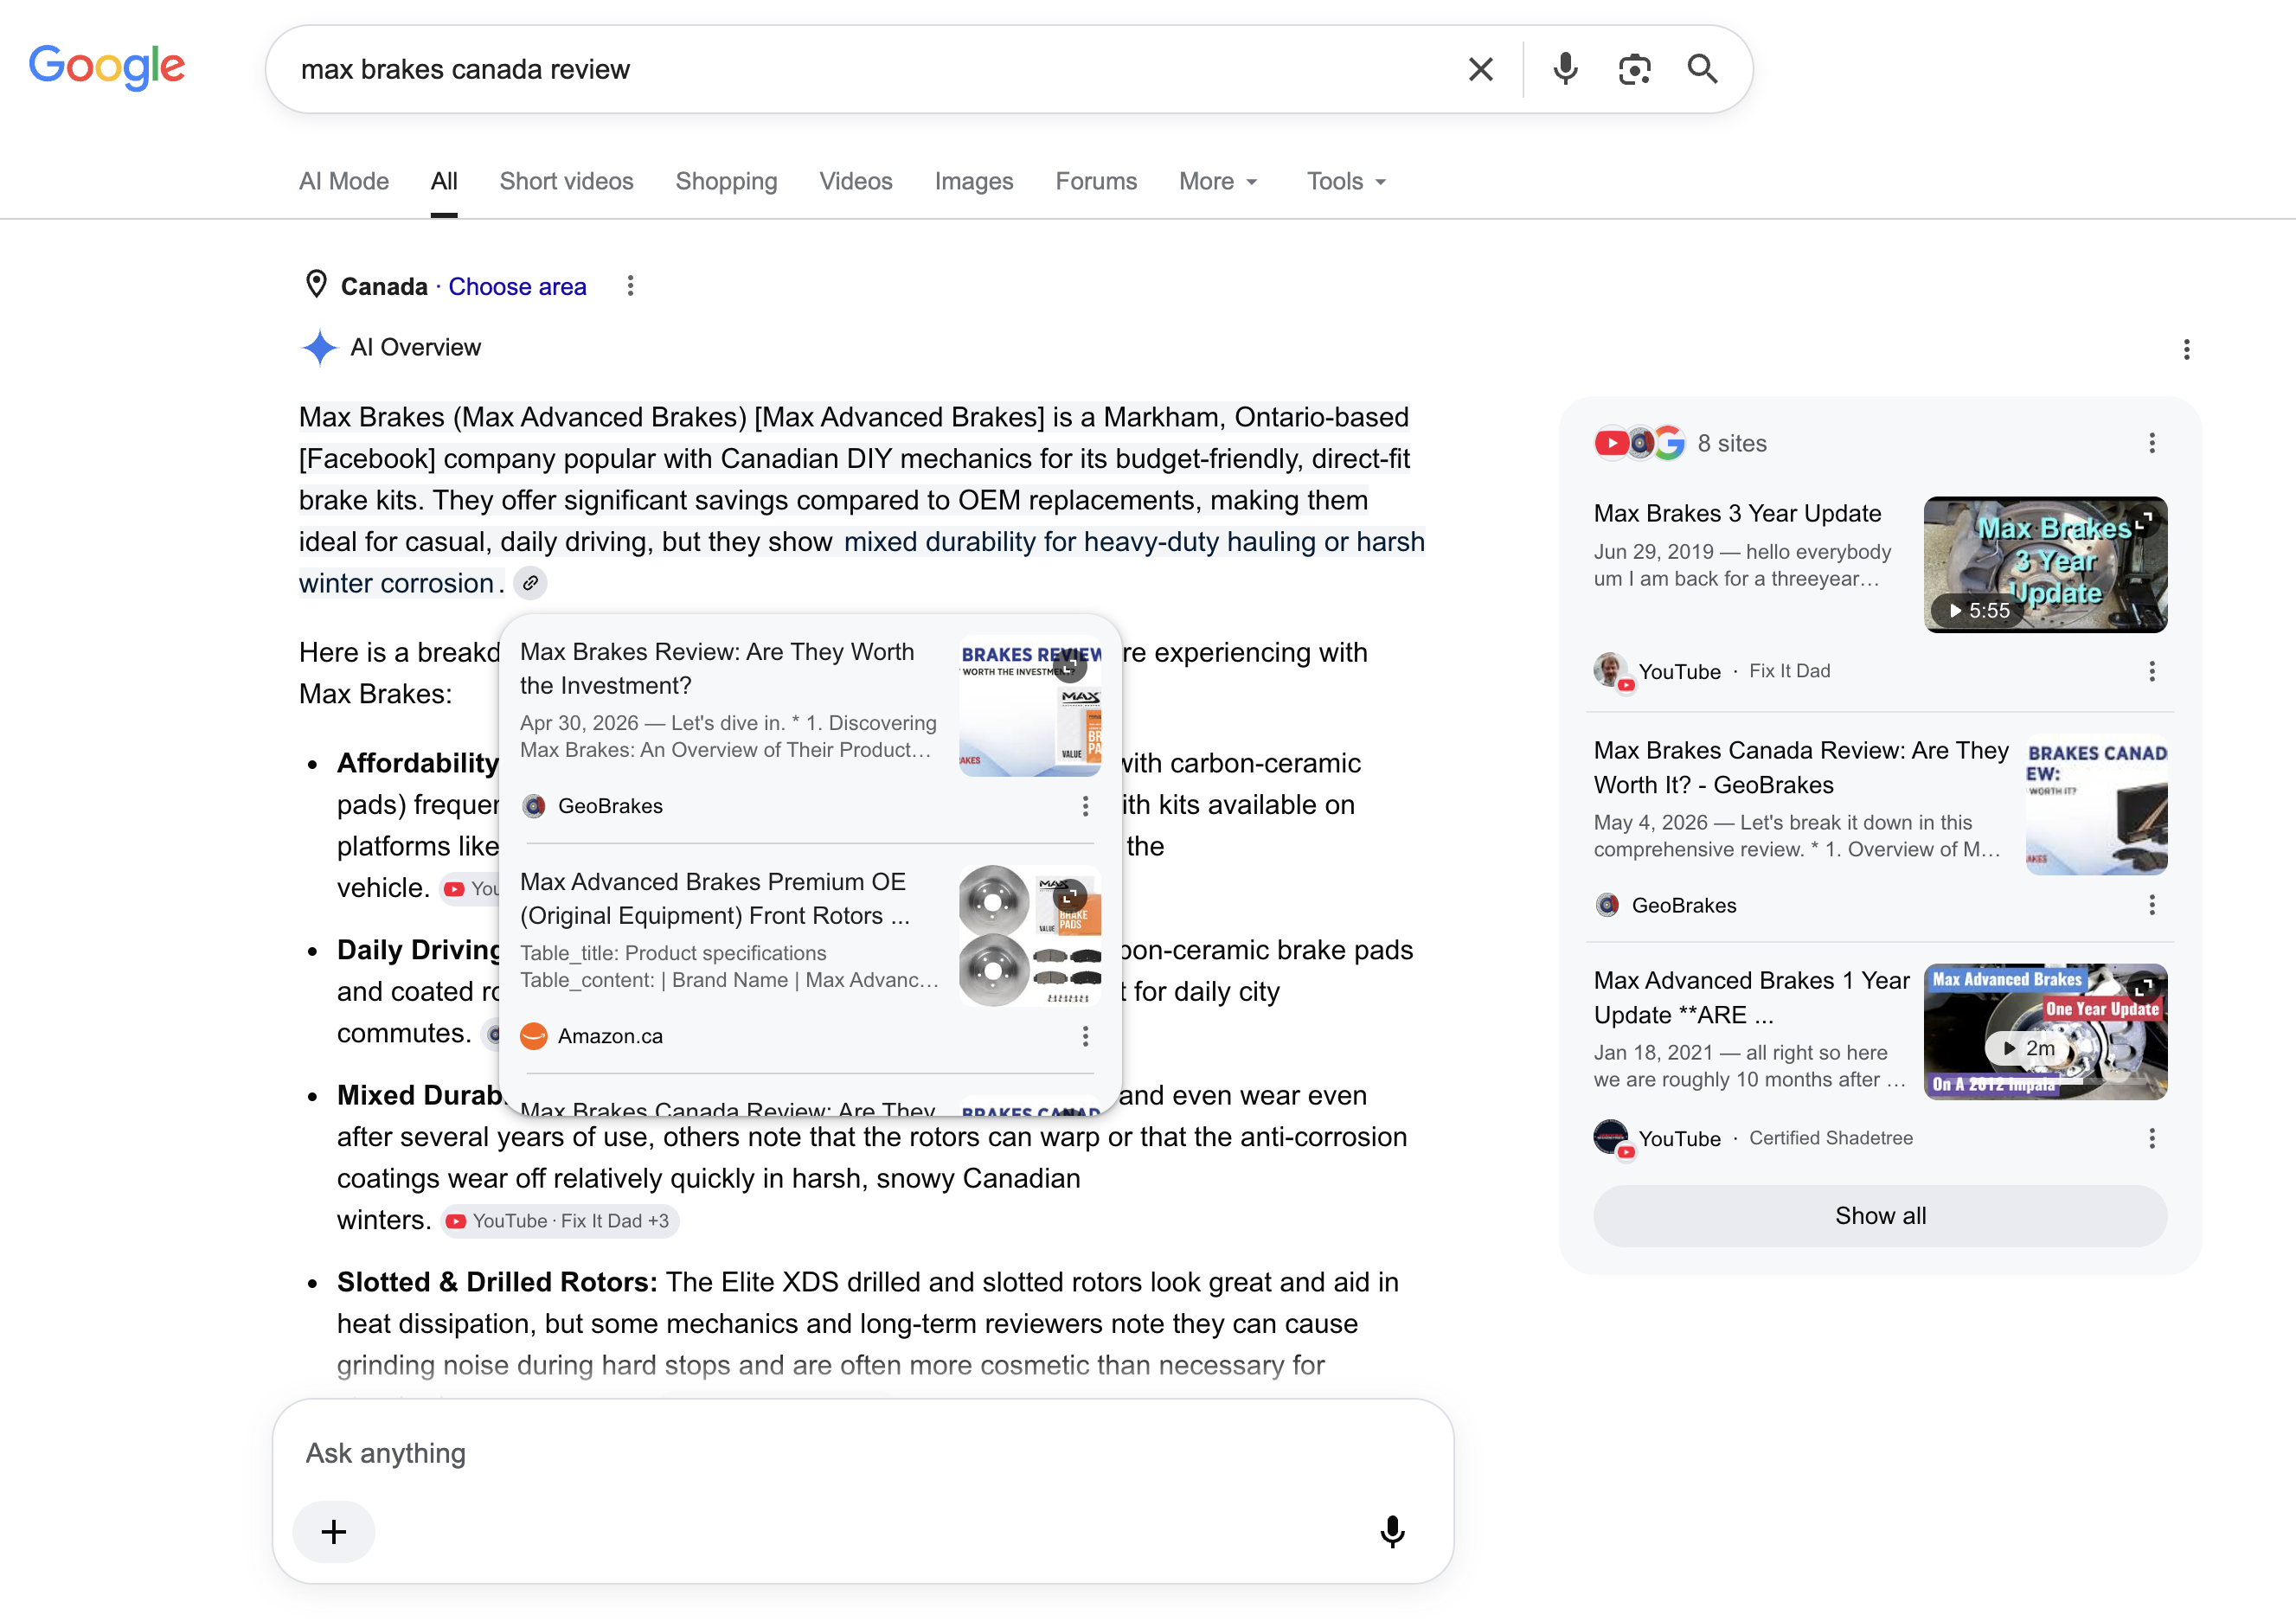Open Max Advanced Brakes Premium OE Front Rotors link
This screenshot has height=1621, width=2296.
coord(716,898)
